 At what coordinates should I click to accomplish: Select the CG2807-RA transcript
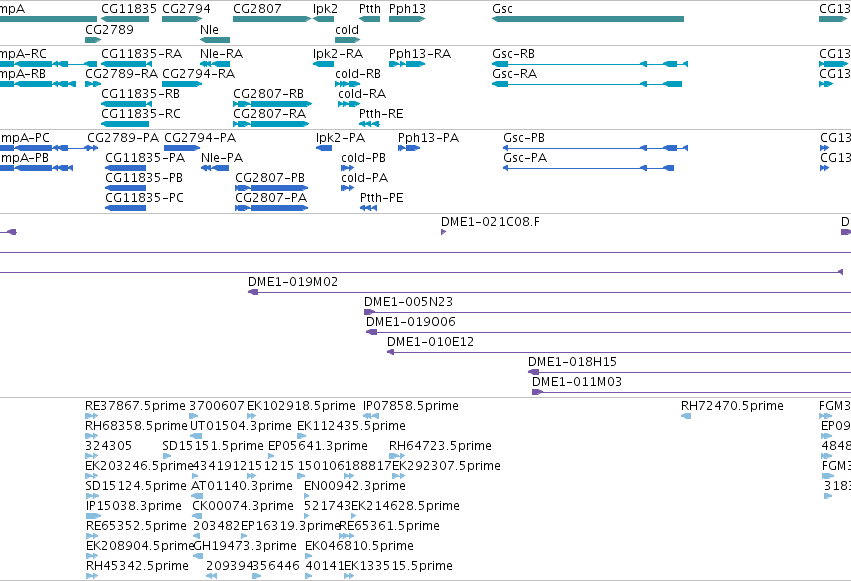click(x=271, y=124)
